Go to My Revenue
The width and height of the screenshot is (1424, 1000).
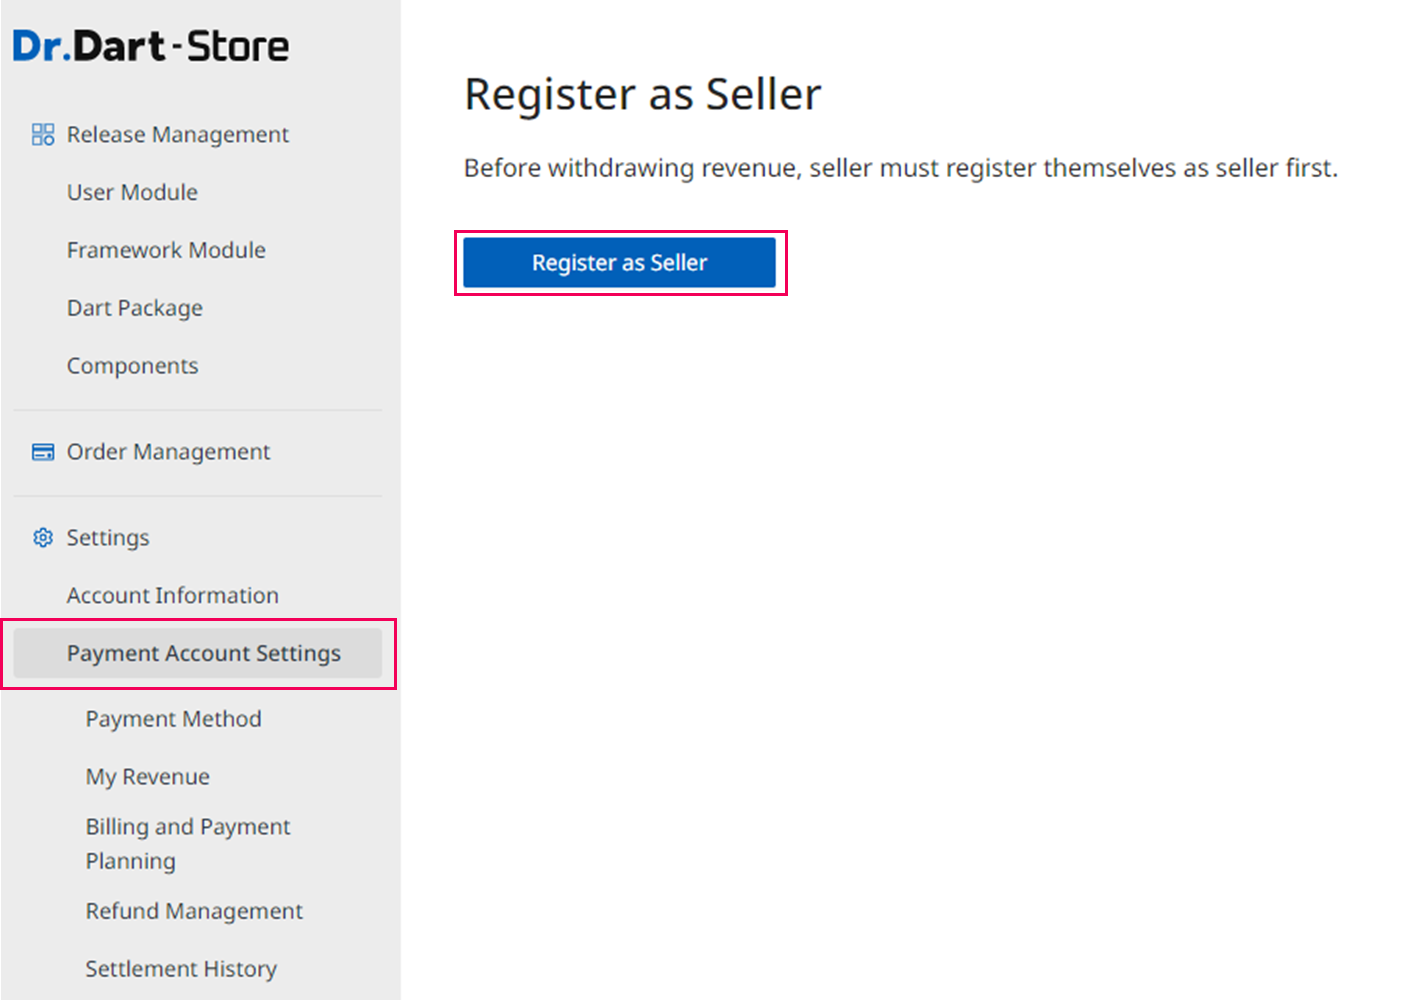[x=148, y=777]
